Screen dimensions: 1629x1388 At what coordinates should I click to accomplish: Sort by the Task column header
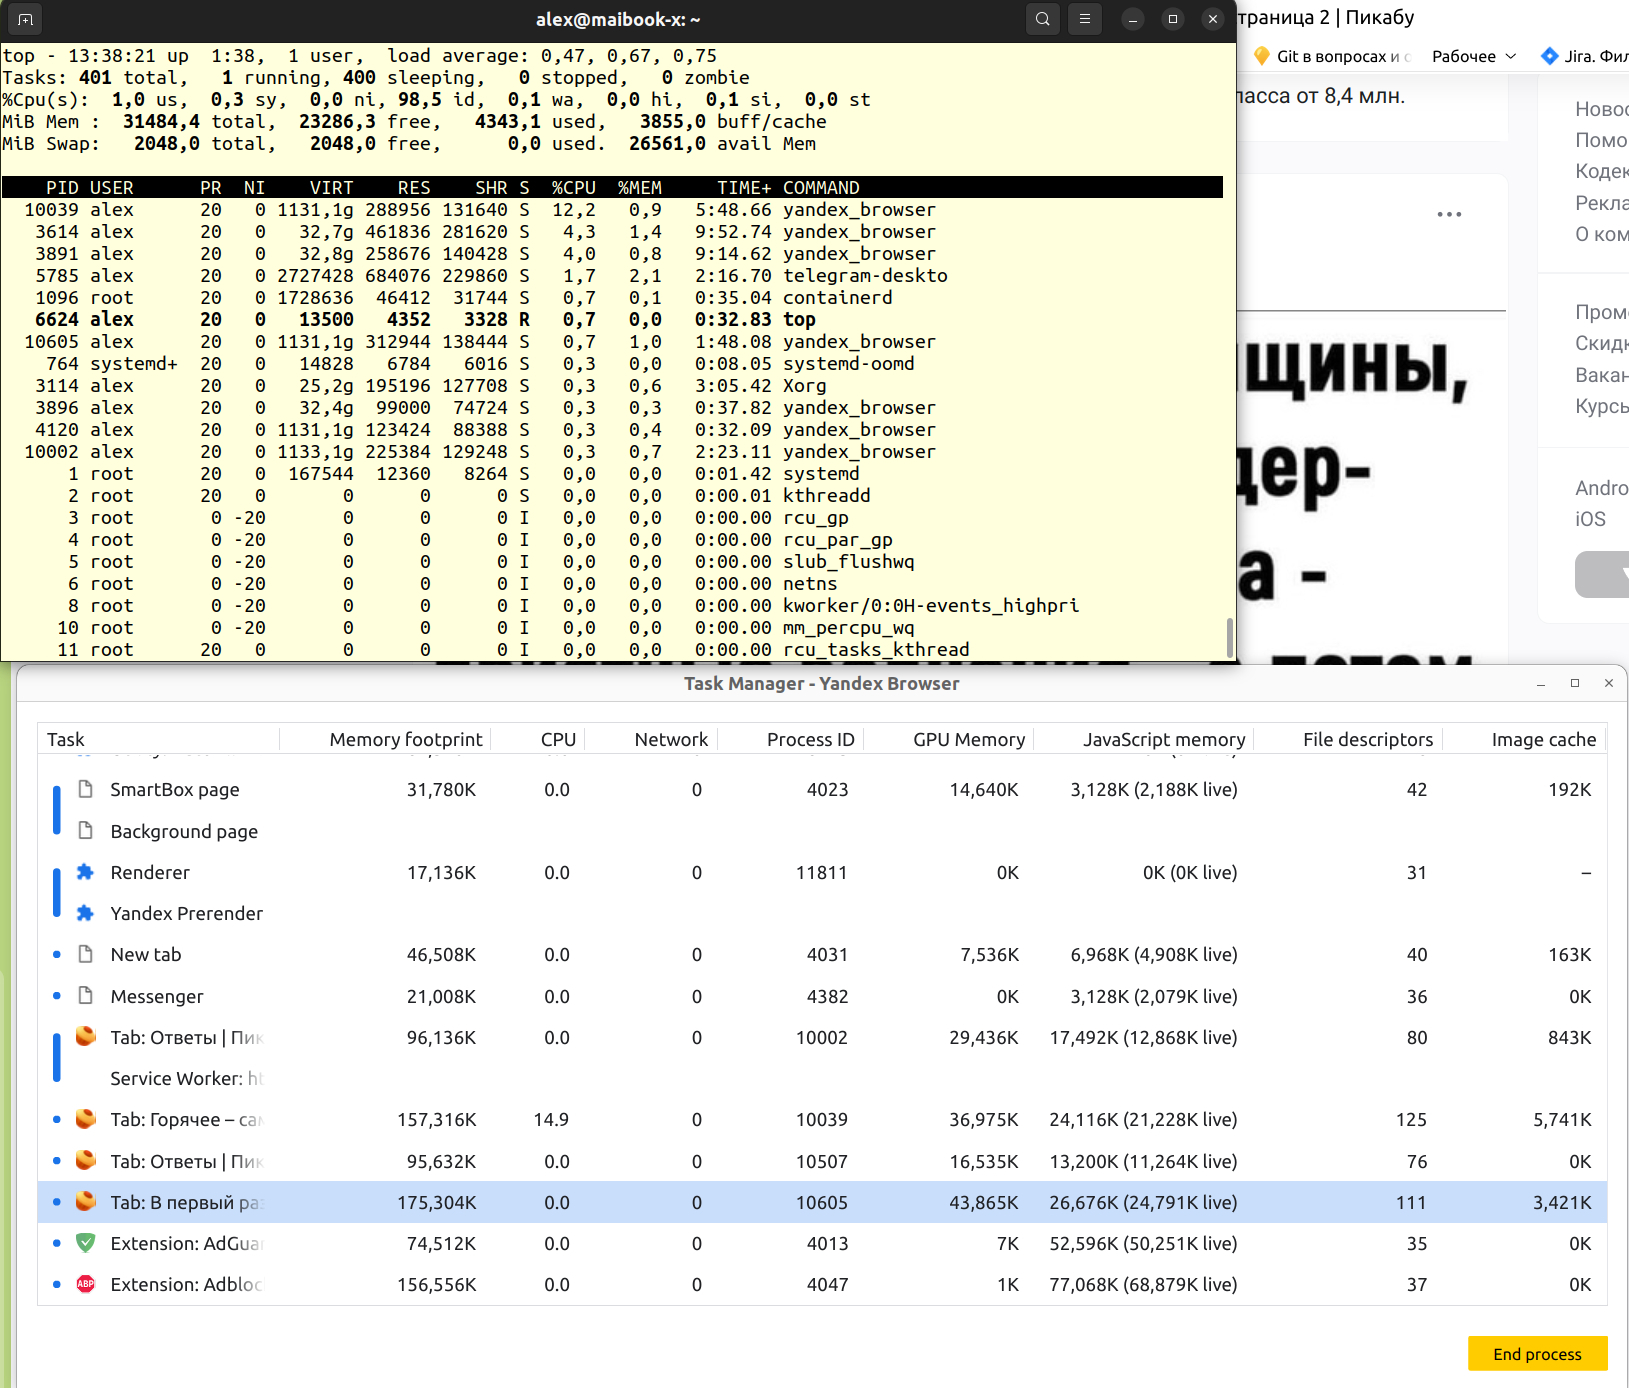(66, 739)
